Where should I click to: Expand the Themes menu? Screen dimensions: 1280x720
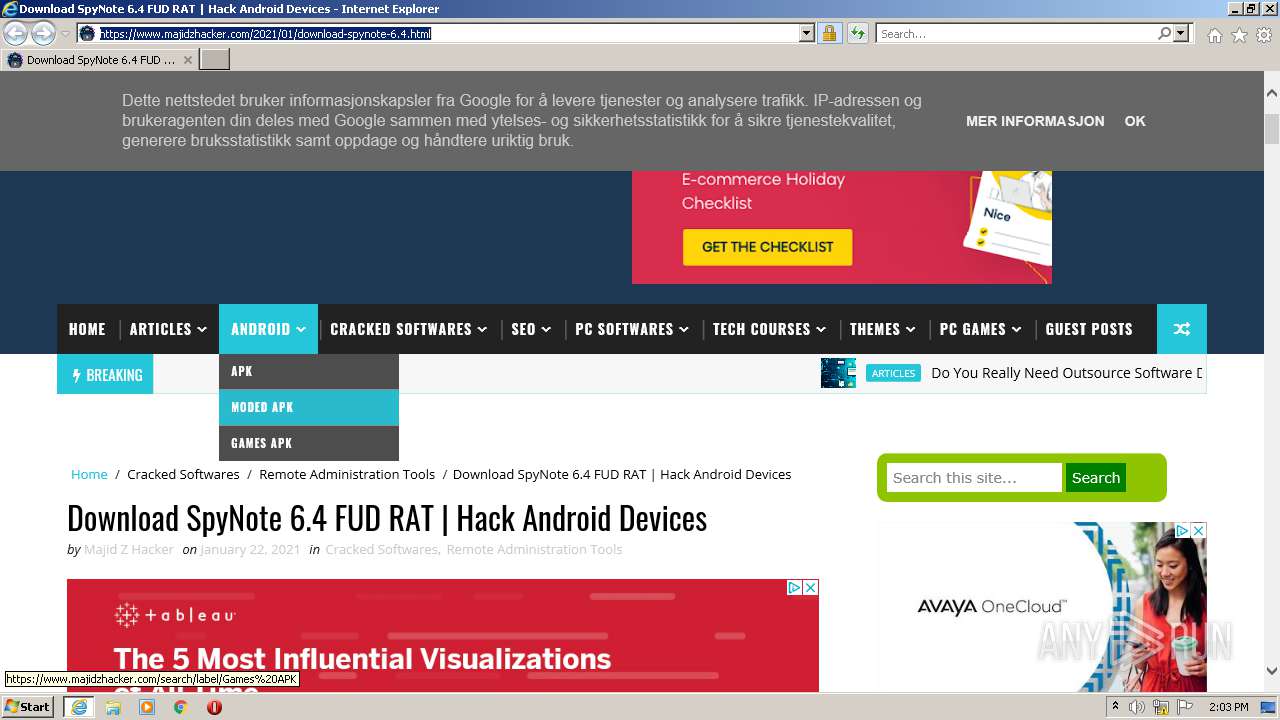click(883, 329)
